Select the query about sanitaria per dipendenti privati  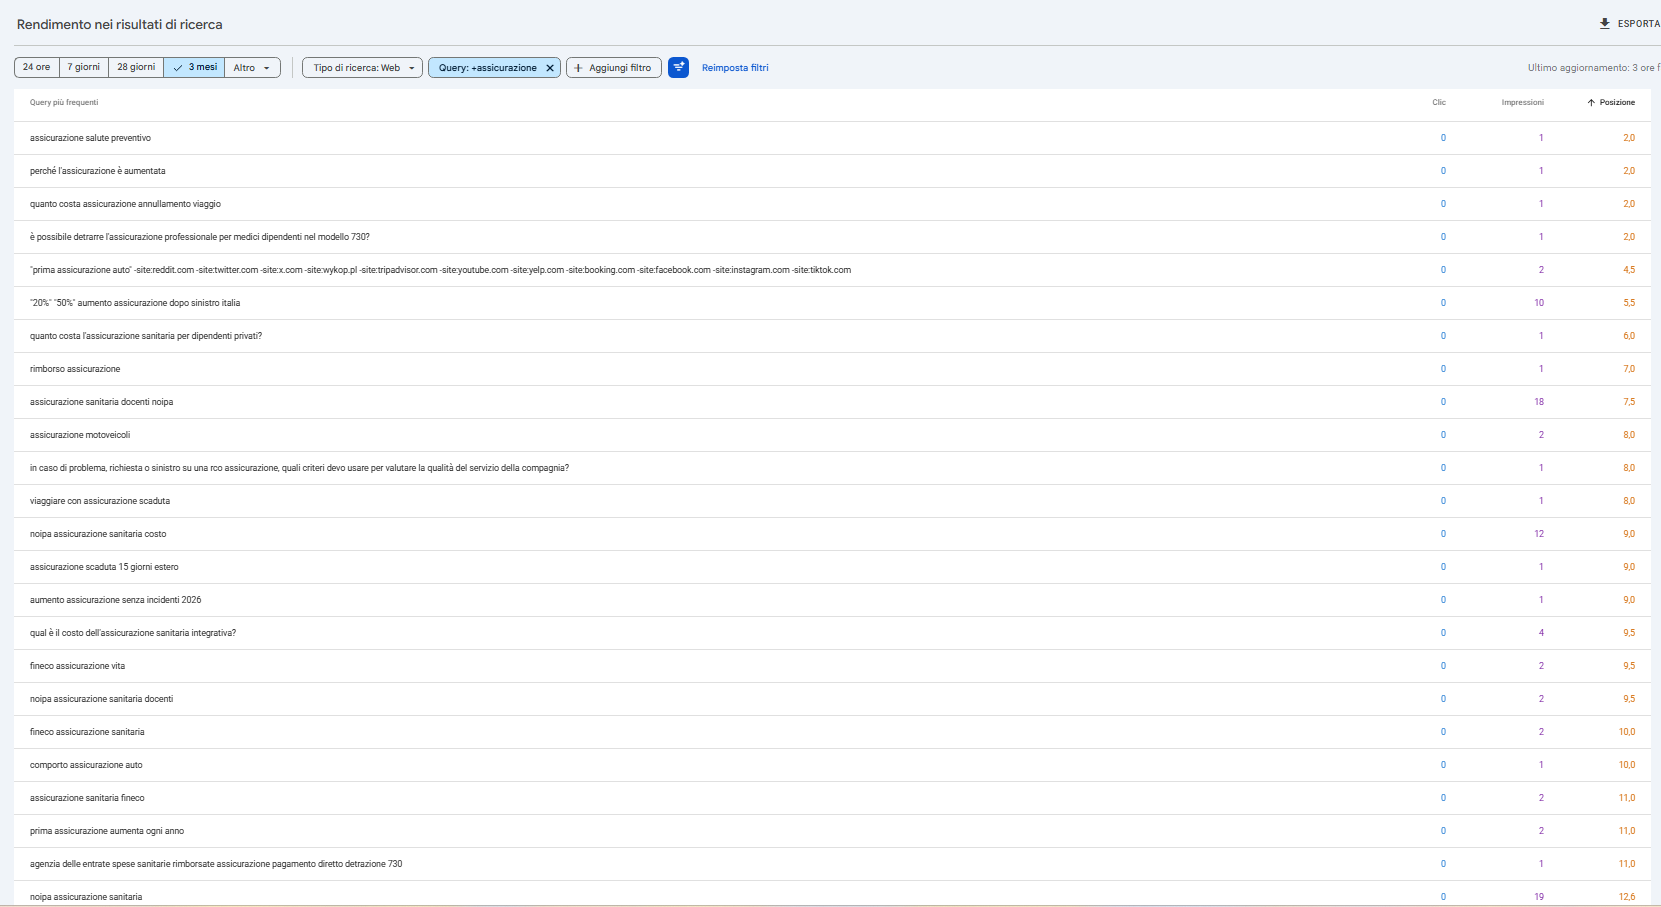[x=832, y=336]
